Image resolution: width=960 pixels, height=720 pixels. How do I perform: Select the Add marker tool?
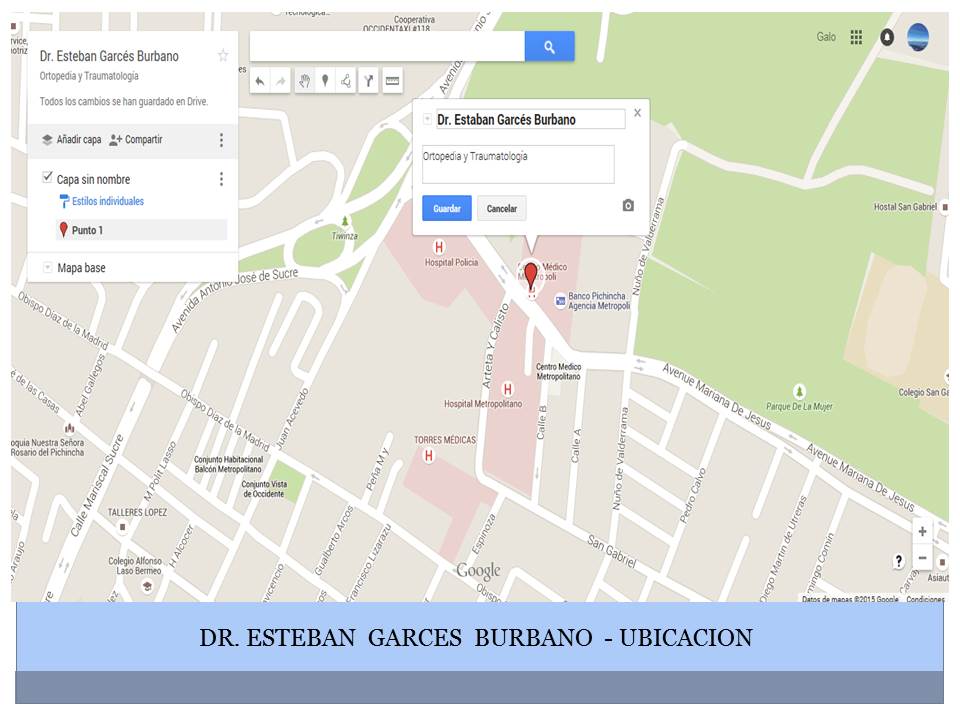[x=327, y=81]
